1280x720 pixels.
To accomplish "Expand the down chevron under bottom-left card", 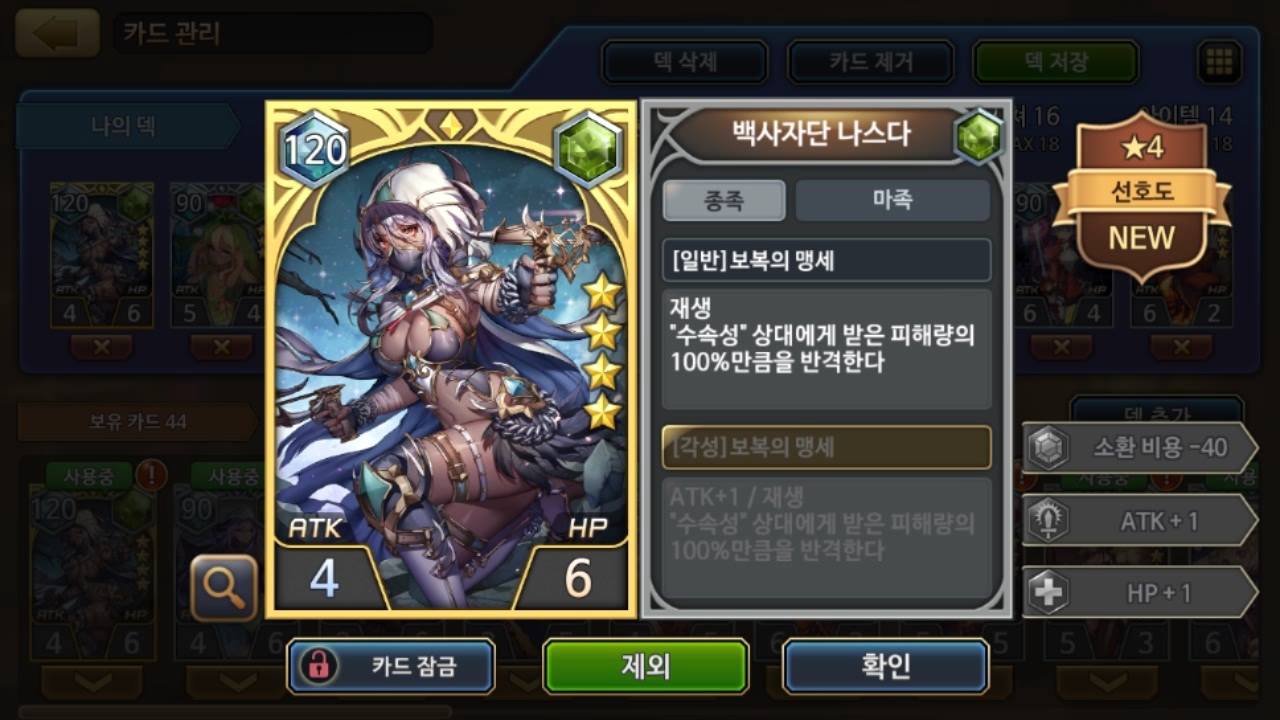I will tap(91, 681).
